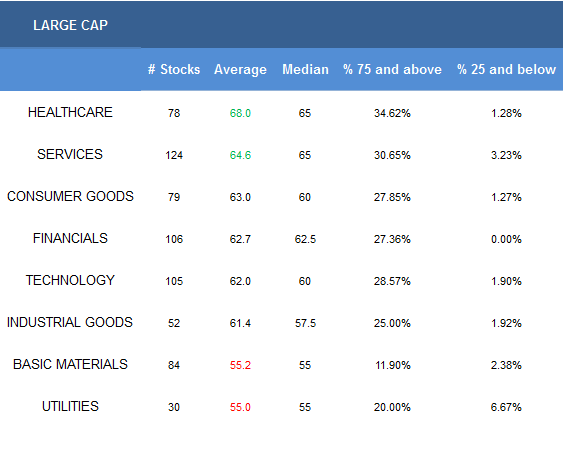Image resolution: width=563 pixels, height=453 pixels.
Task: Select Healthcare's 34.62% cell
Action: tap(392, 113)
